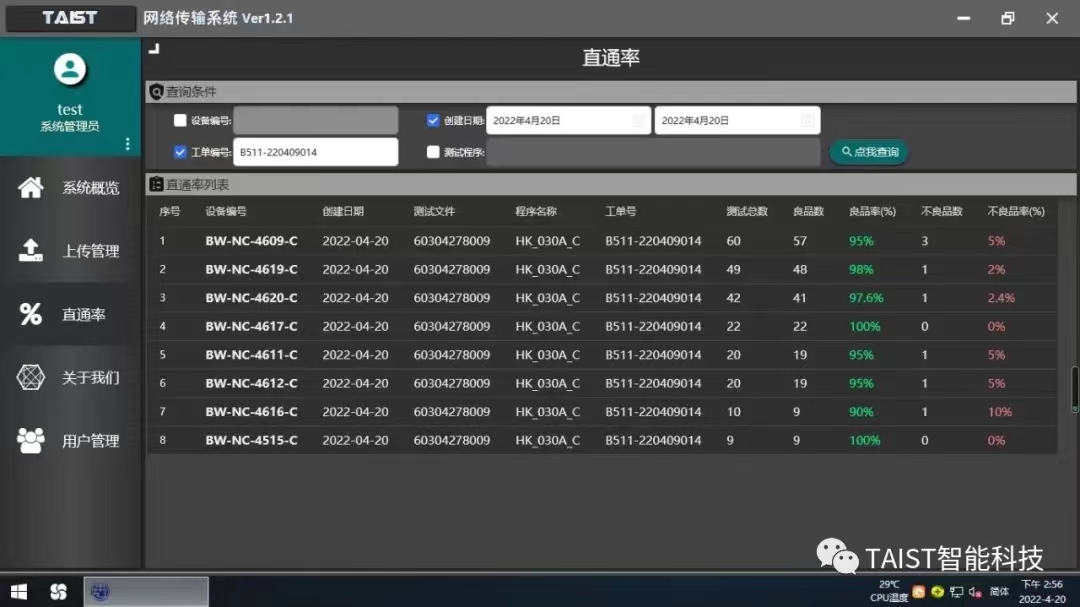Sort by 程序名称 column header
Screen dimensions: 1080x607
click(x=536, y=212)
